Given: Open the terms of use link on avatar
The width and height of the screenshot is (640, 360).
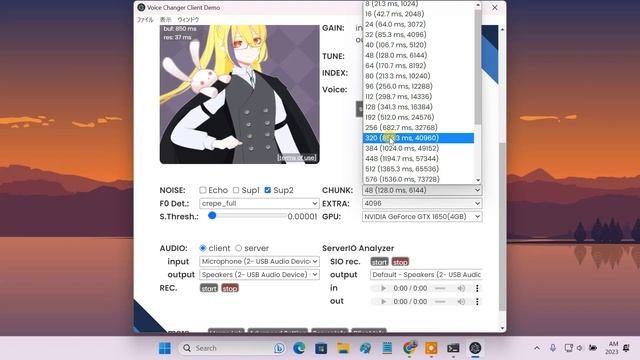Looking at the screenshot, I should [297, 158].
